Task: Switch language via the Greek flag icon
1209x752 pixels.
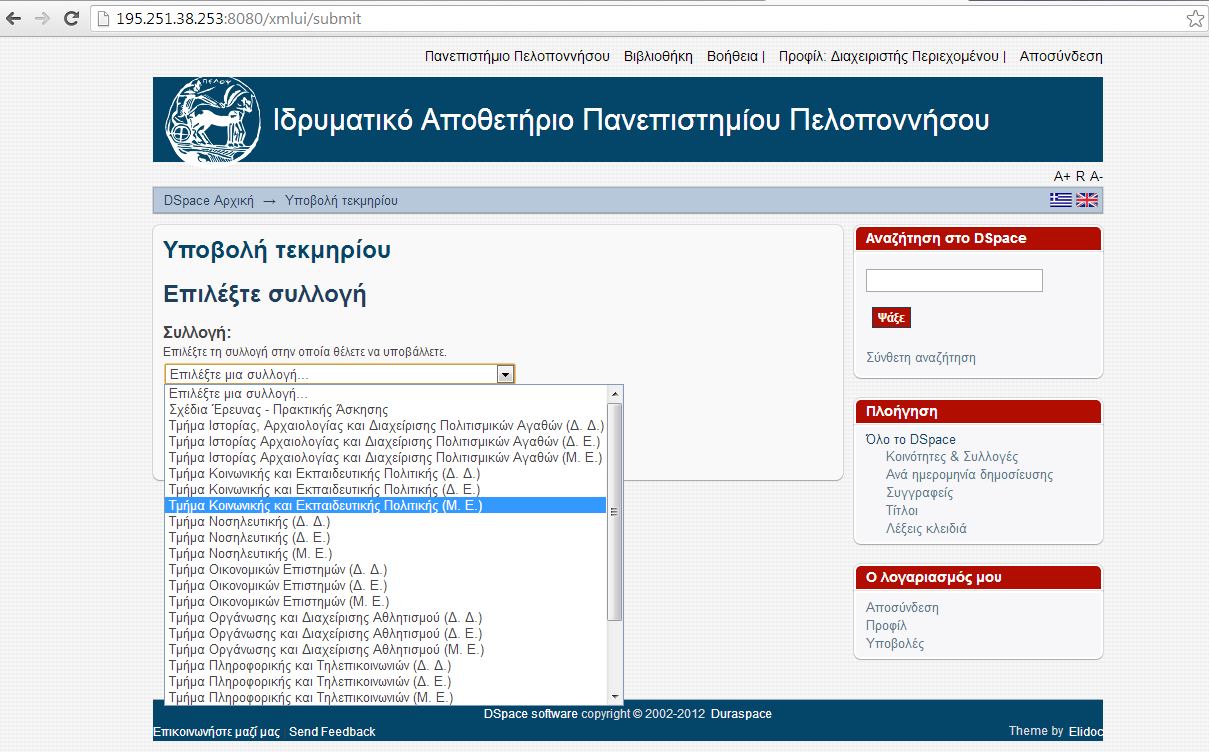Action: click(1060, 200)
